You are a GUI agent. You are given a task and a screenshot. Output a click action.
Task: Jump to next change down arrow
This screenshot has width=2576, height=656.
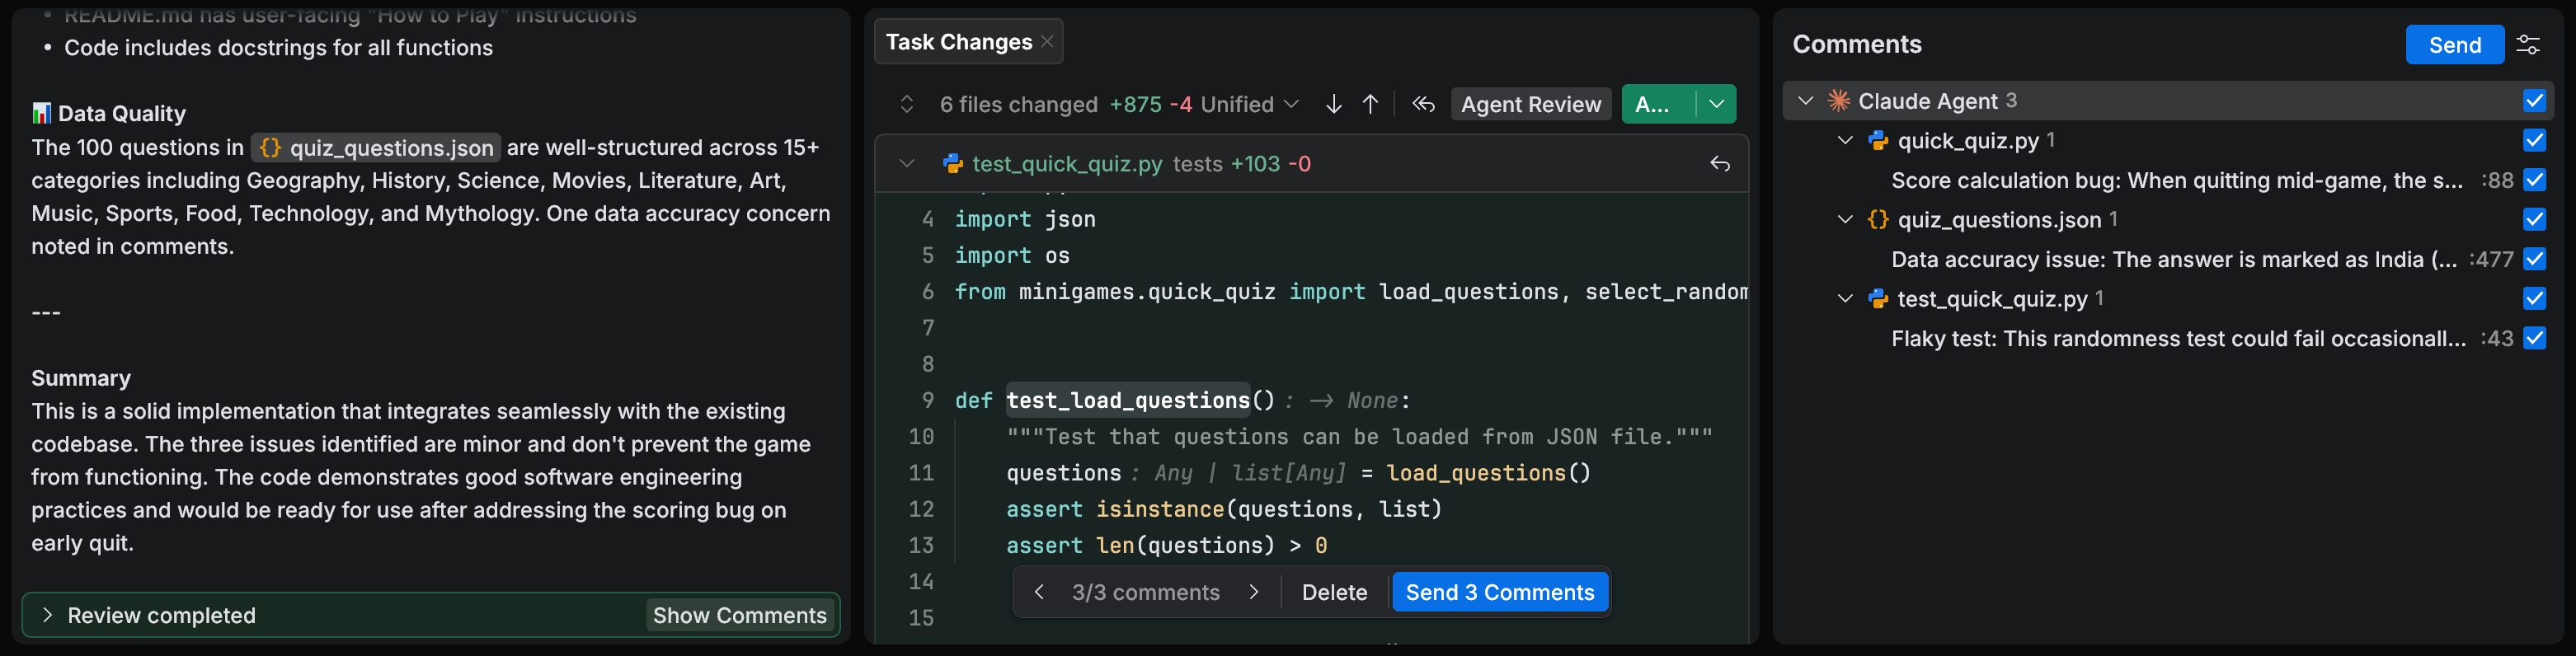click(x=1333, y=104)
